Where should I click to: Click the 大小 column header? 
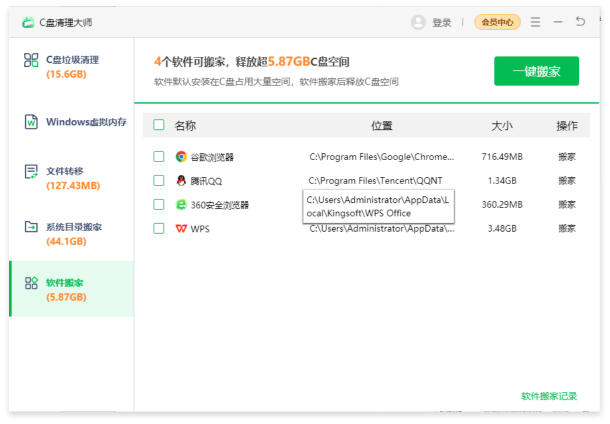click(x=501, y=126)
